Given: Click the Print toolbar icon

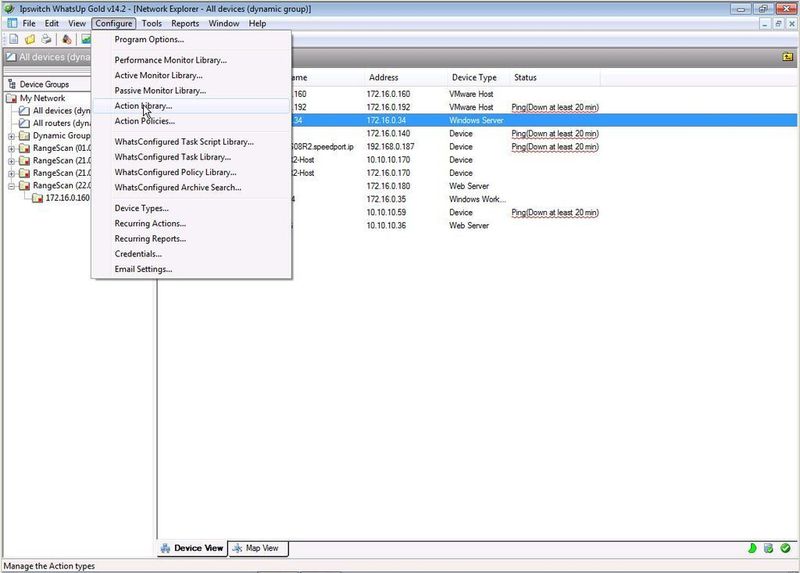Looking at the screenshot, I should click(x=46, y=39).
